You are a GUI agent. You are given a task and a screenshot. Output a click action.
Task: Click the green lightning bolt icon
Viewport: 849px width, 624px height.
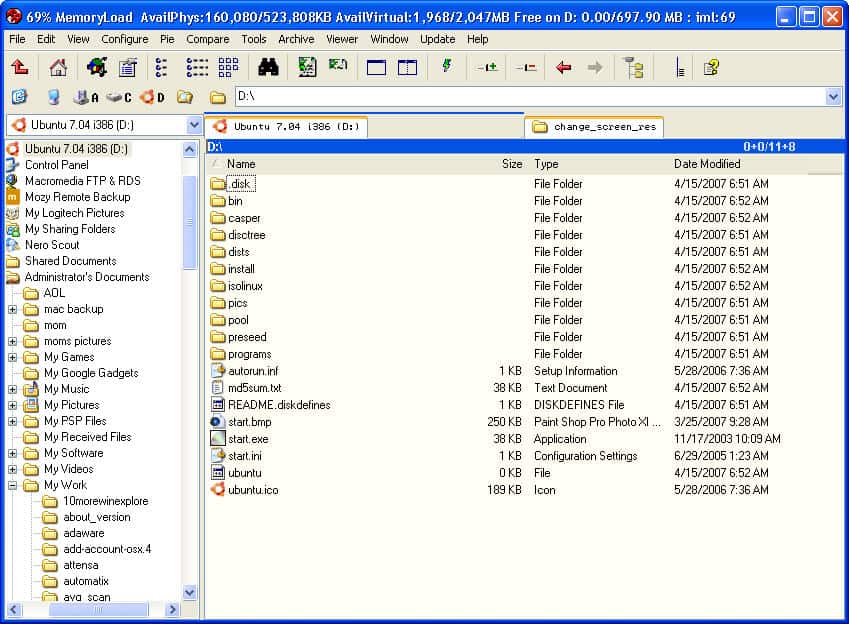pos(446,68)
